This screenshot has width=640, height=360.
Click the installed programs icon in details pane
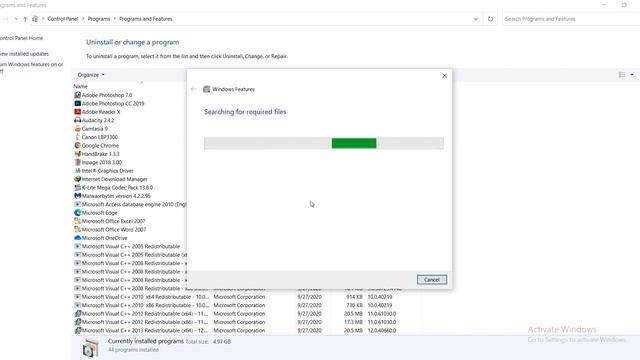click(91, 348)
